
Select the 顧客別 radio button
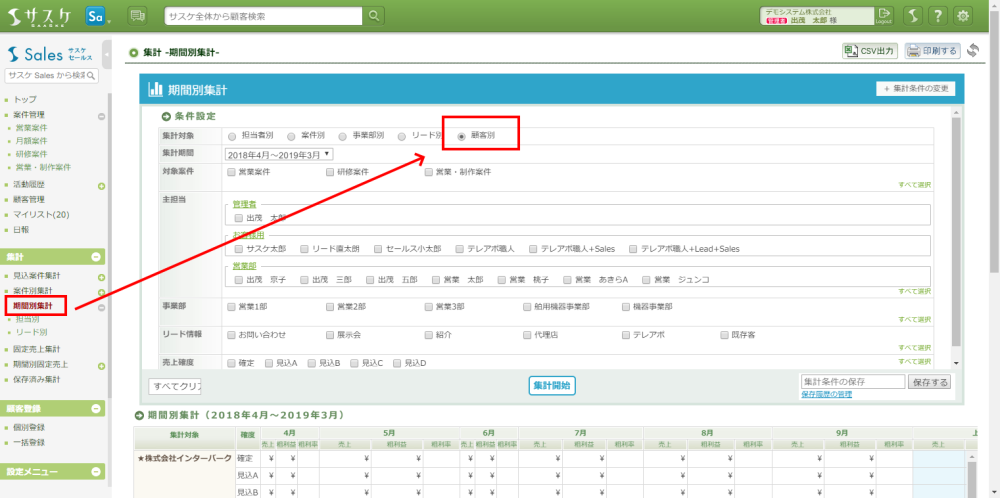461,135
